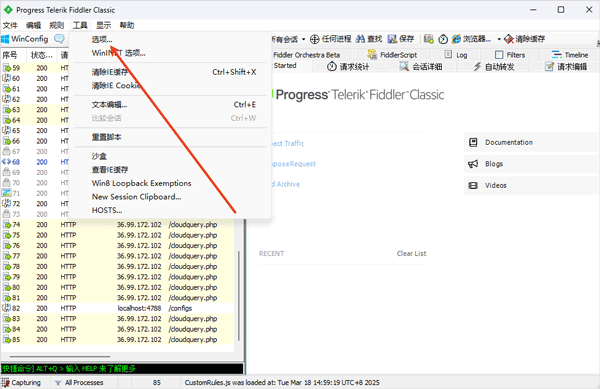Click the Fiddler app icon in title bar
This screenshot has width=600, height=389.
(x=8, y=10)
